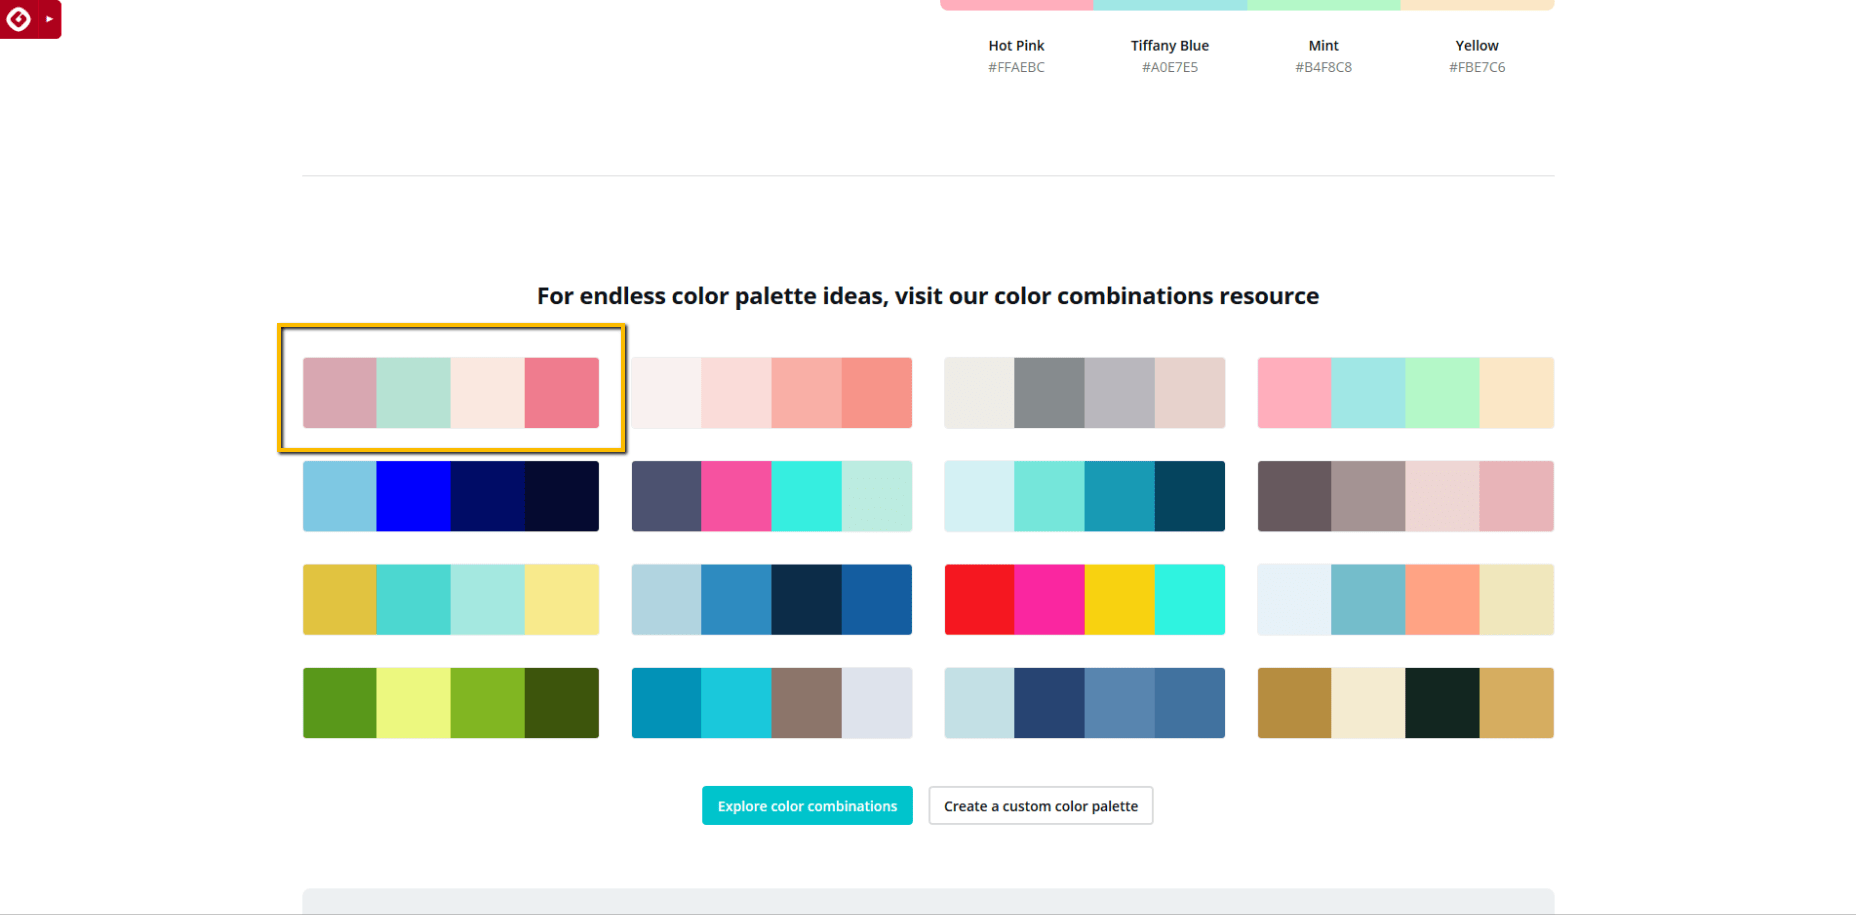Select the mauve brown and blush palette
The height and width of the screenshot is (915, 1856).
coord(1406,496)
